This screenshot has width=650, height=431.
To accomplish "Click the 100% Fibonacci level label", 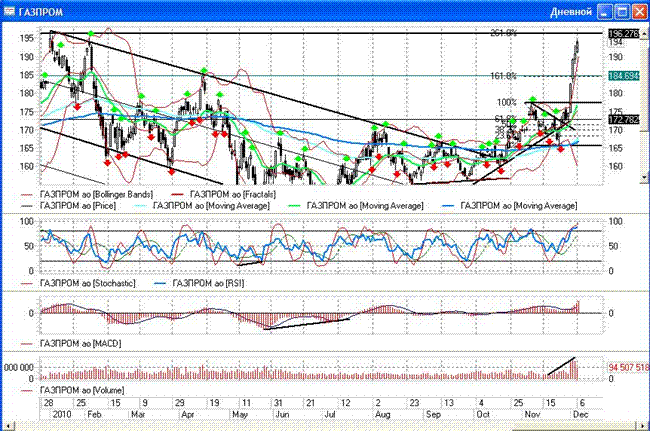I will [507, 102].
